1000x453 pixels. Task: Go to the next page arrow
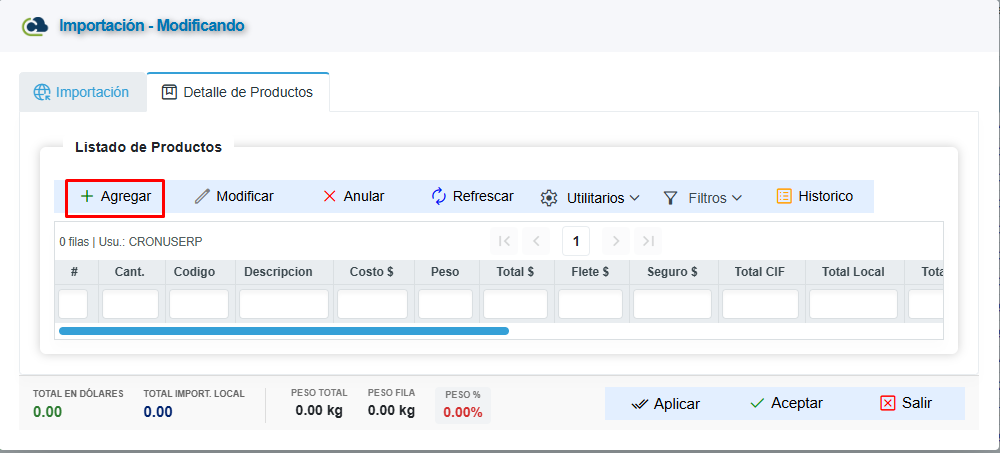tap(616, 241)
